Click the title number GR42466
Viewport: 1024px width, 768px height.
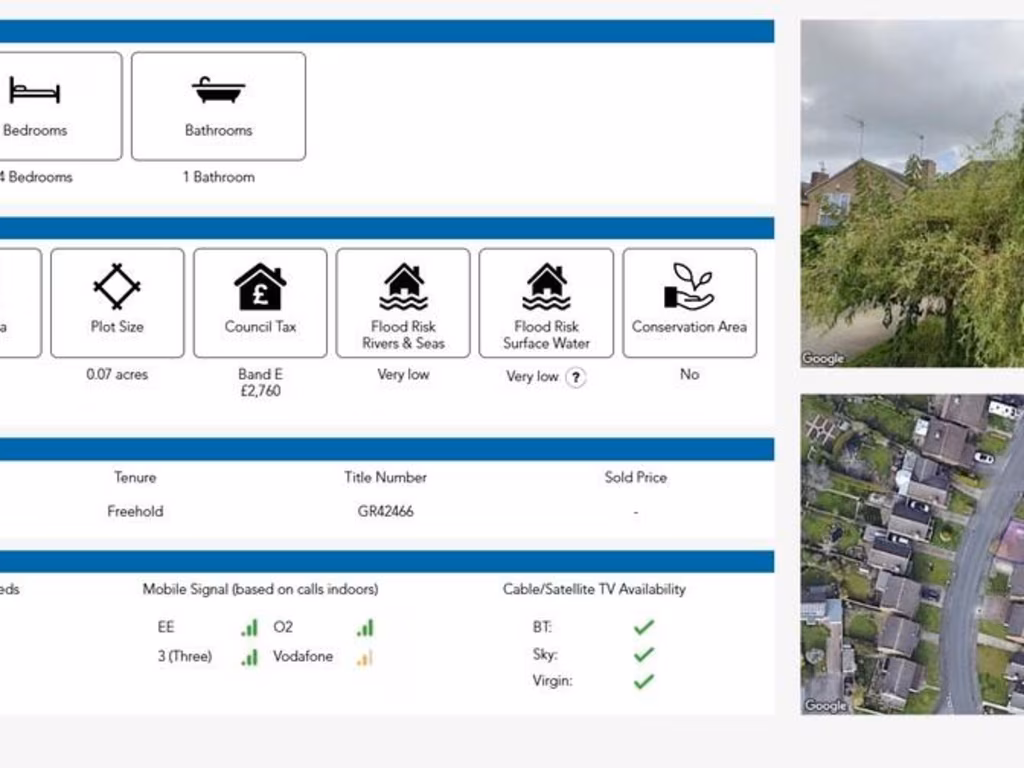(x=385, y=511)
